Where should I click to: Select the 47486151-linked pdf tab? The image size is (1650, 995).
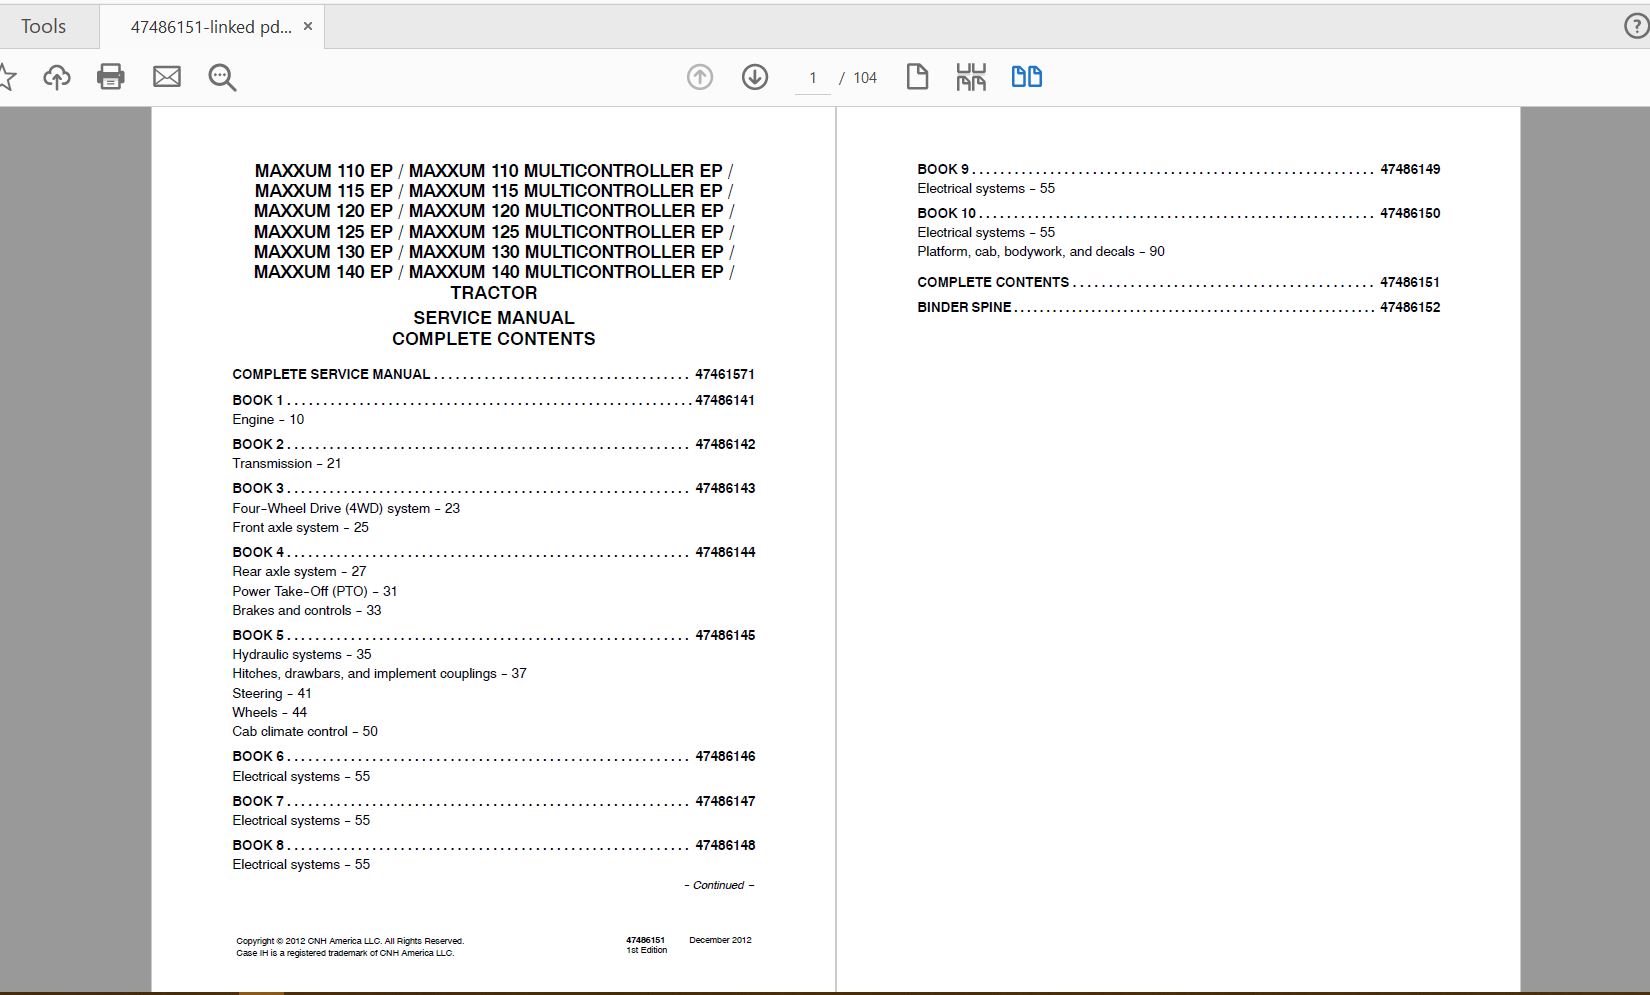(x=211, y=27)
